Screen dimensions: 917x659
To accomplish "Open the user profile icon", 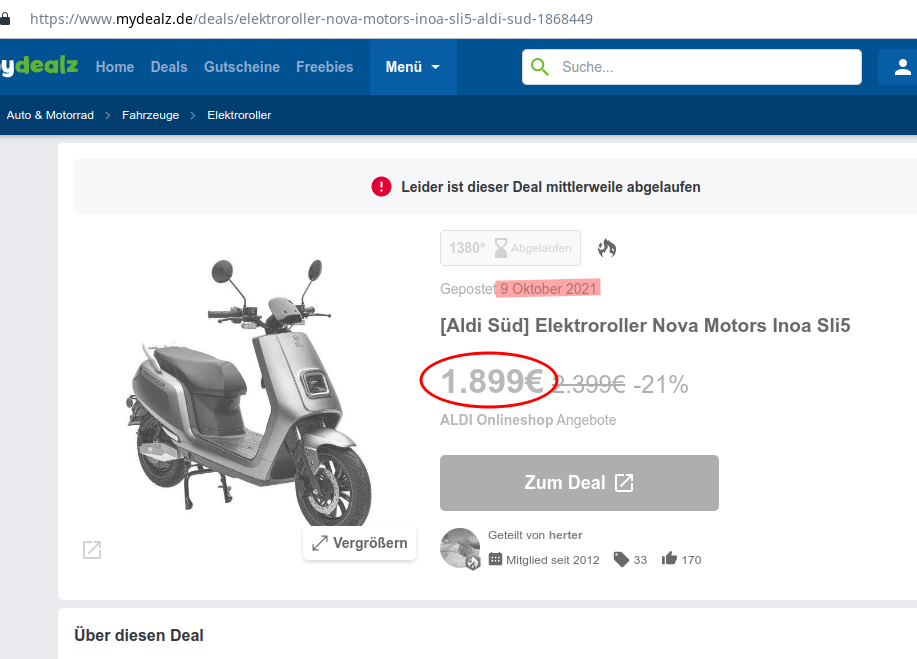I will pyautogui.click(x=902, y=67).
